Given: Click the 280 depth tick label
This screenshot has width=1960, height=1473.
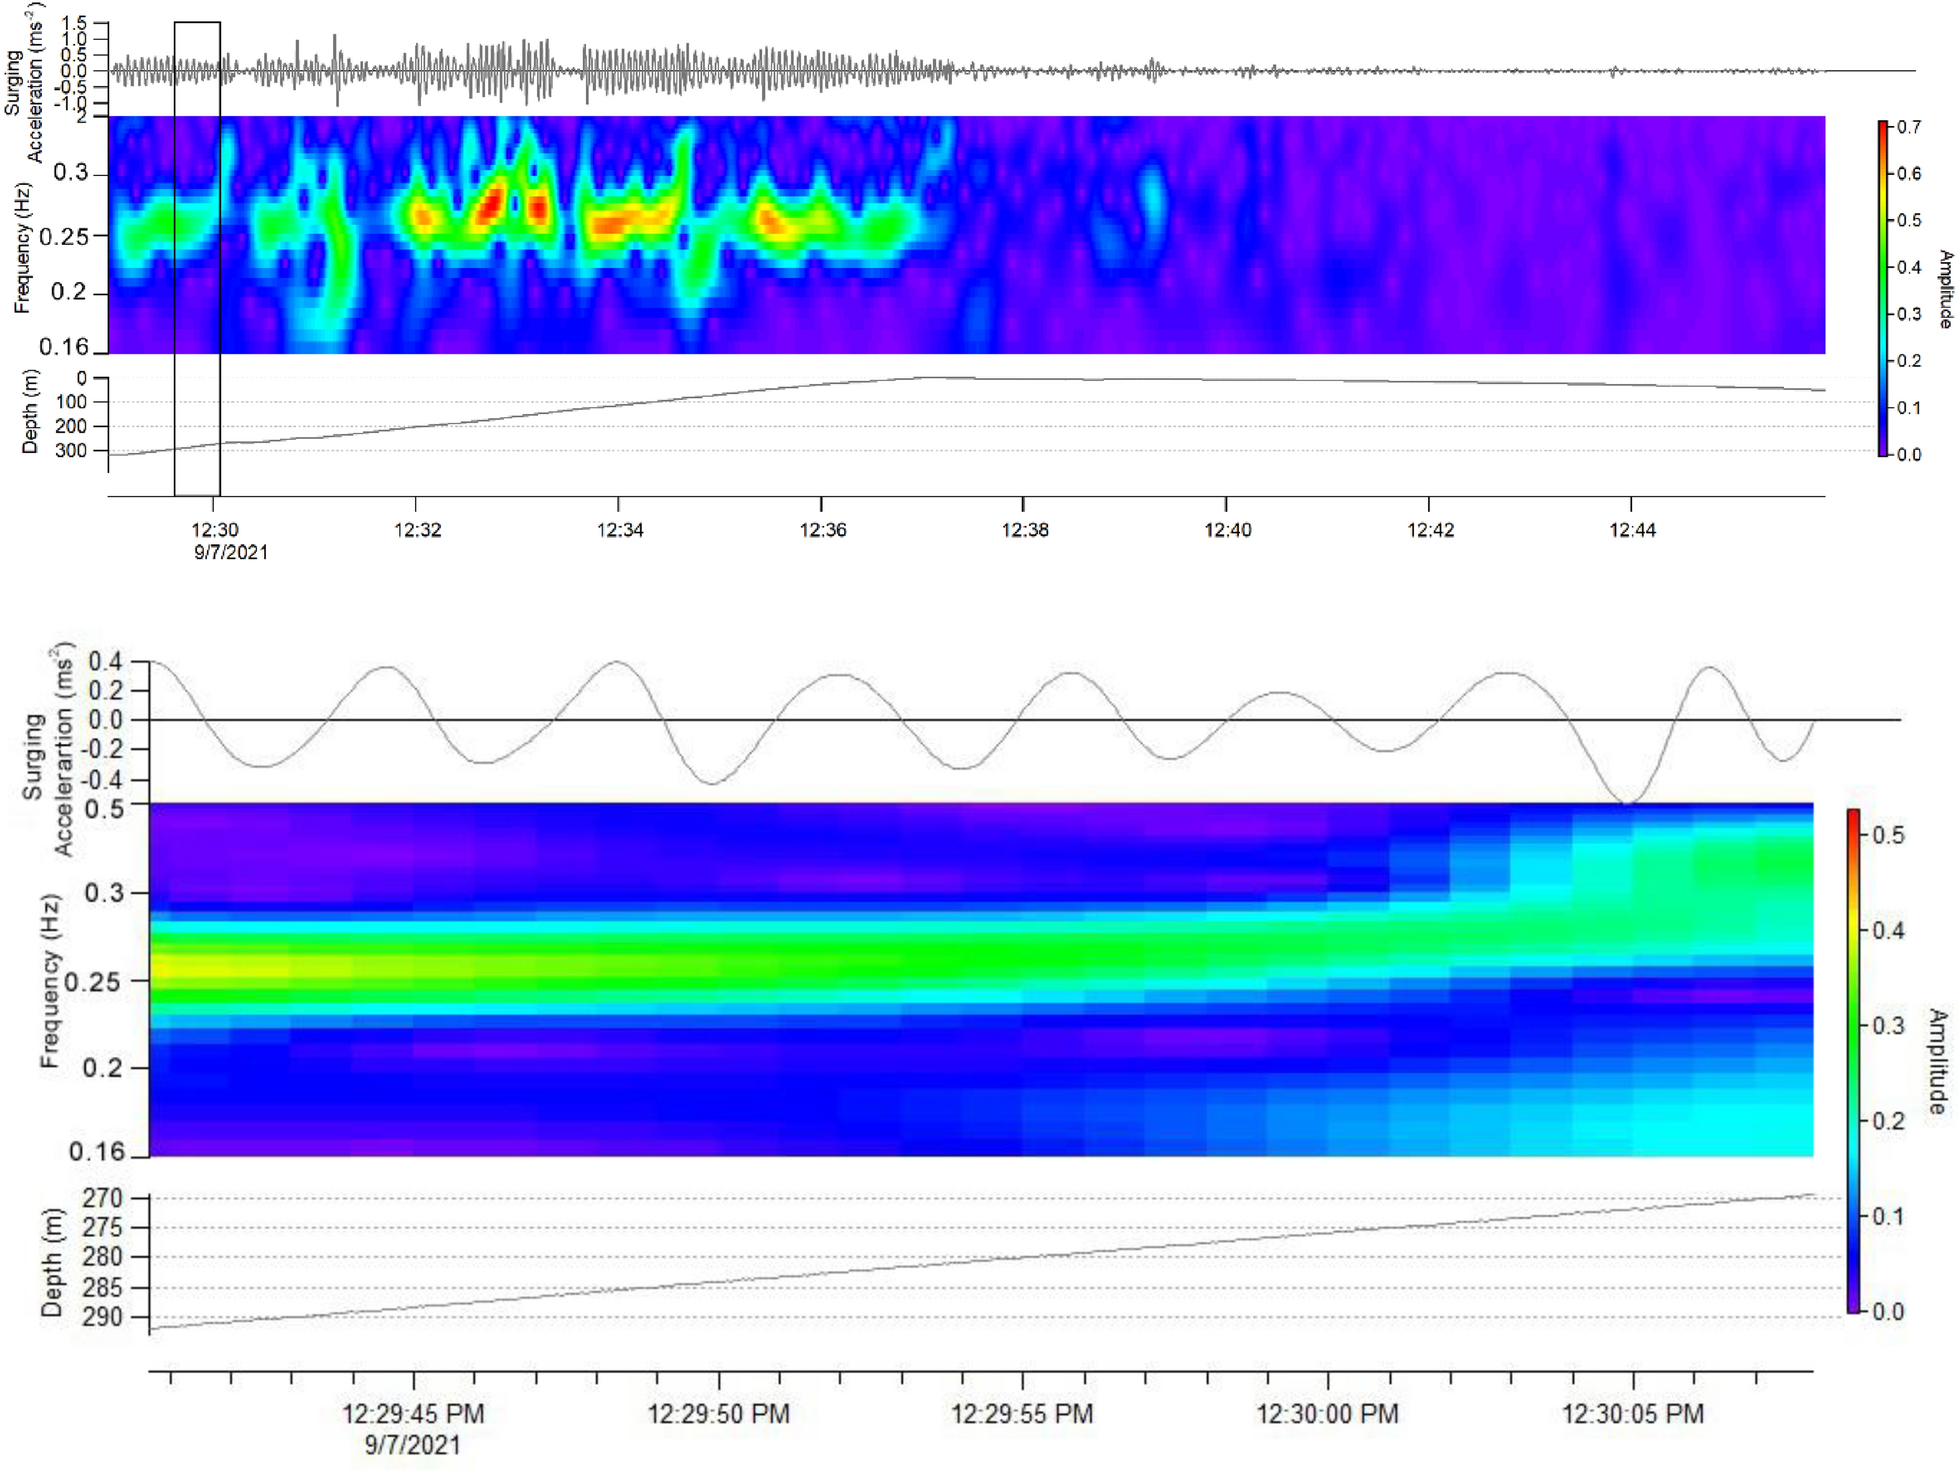Looking at the screenshot, I should coord(102,1257).
